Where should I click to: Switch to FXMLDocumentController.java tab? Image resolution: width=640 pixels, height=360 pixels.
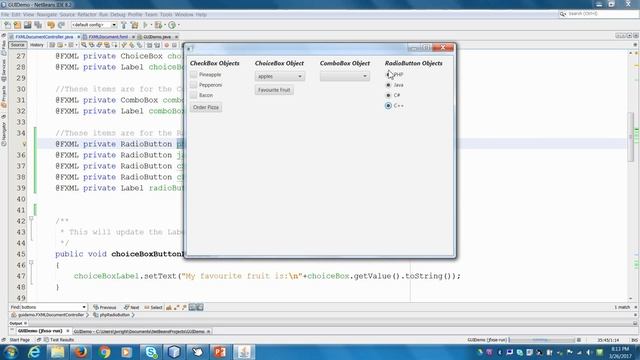[44, 37]
